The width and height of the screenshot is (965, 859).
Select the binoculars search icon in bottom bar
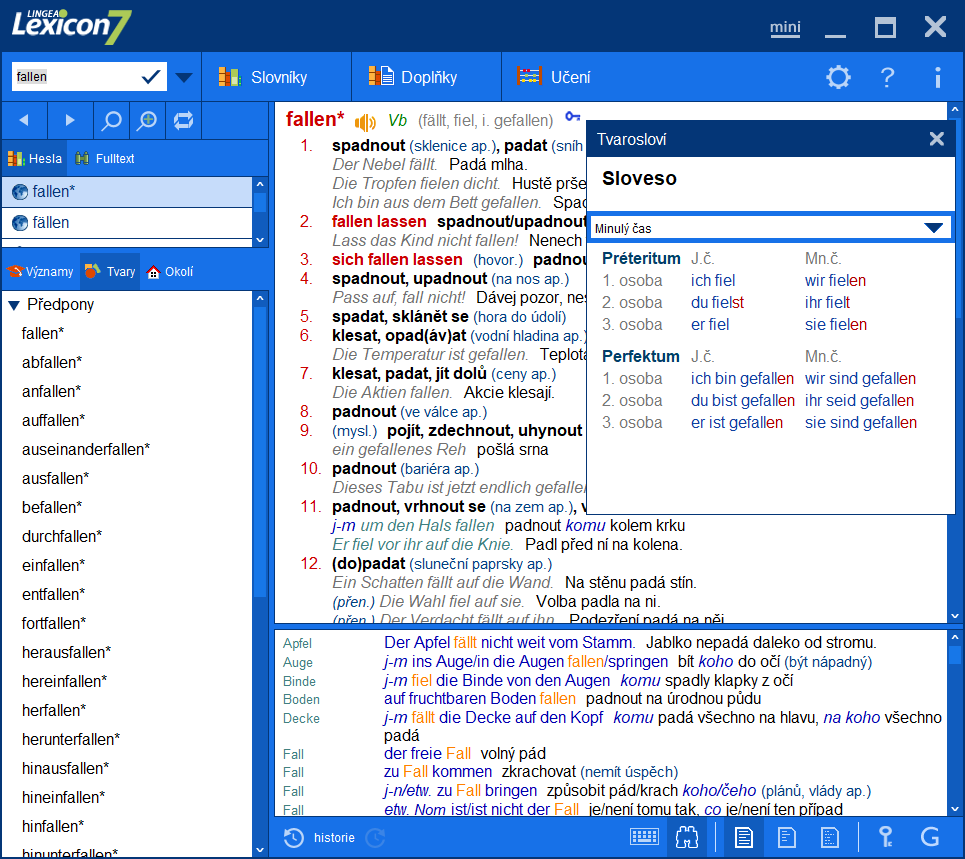click(x=688, y=838)
